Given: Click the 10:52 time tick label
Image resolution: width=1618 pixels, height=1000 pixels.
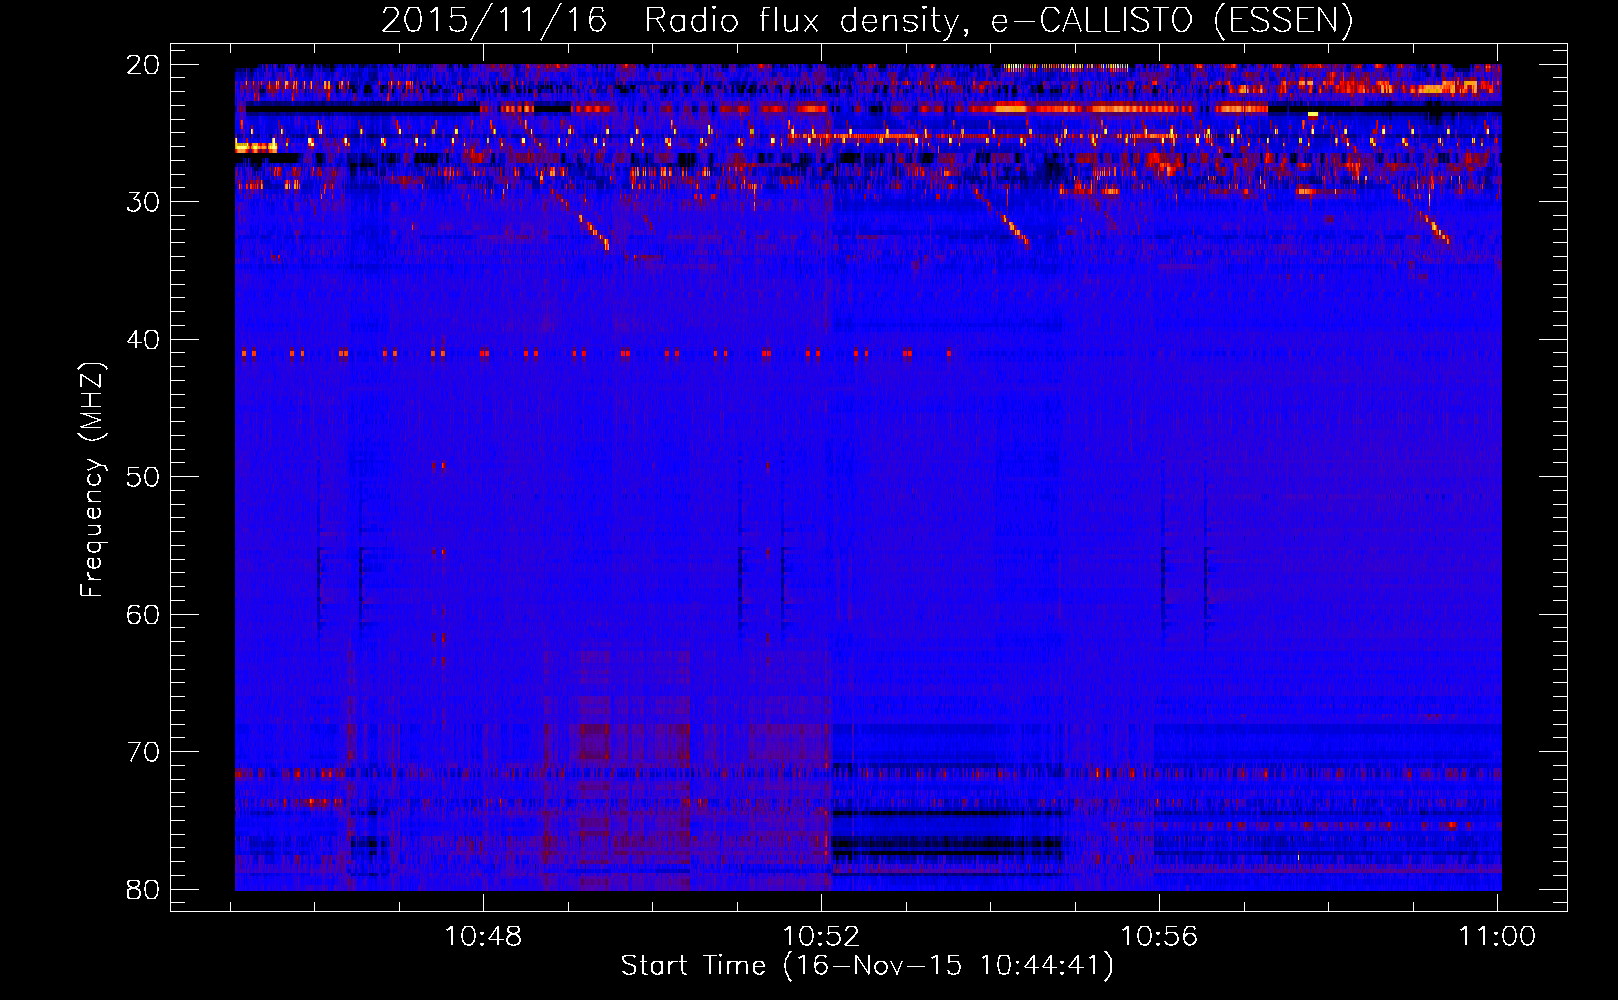Looking at the screenshot, I should click(x=821, y=937).
